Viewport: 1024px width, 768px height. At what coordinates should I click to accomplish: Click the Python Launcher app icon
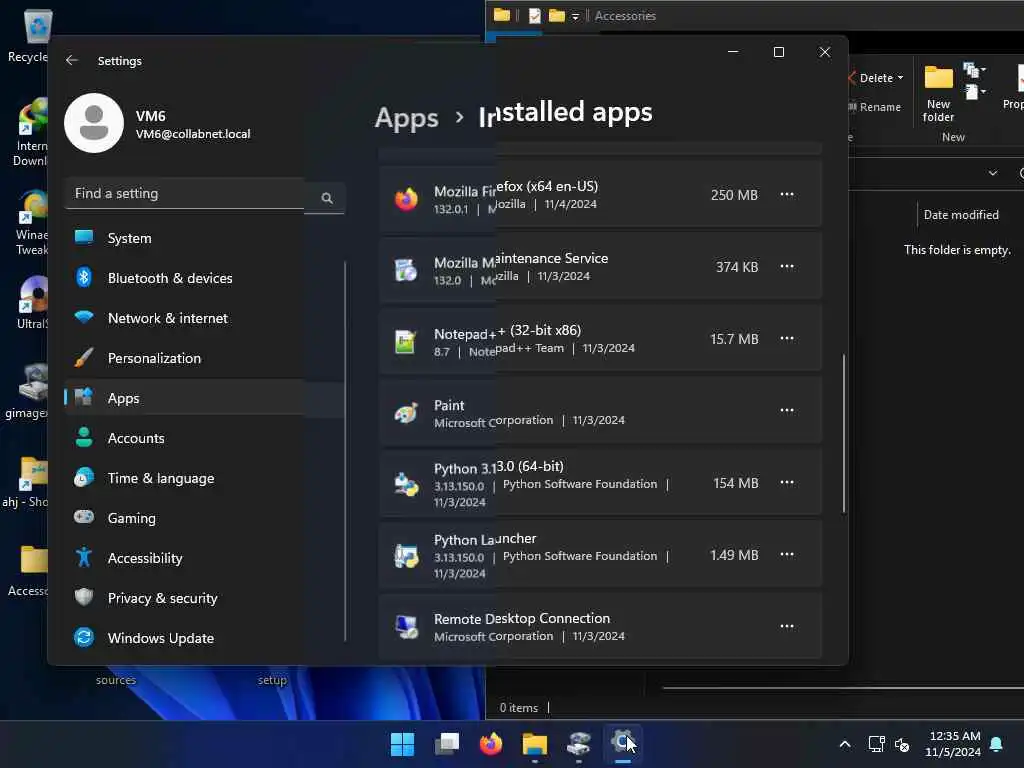[406, 556]
